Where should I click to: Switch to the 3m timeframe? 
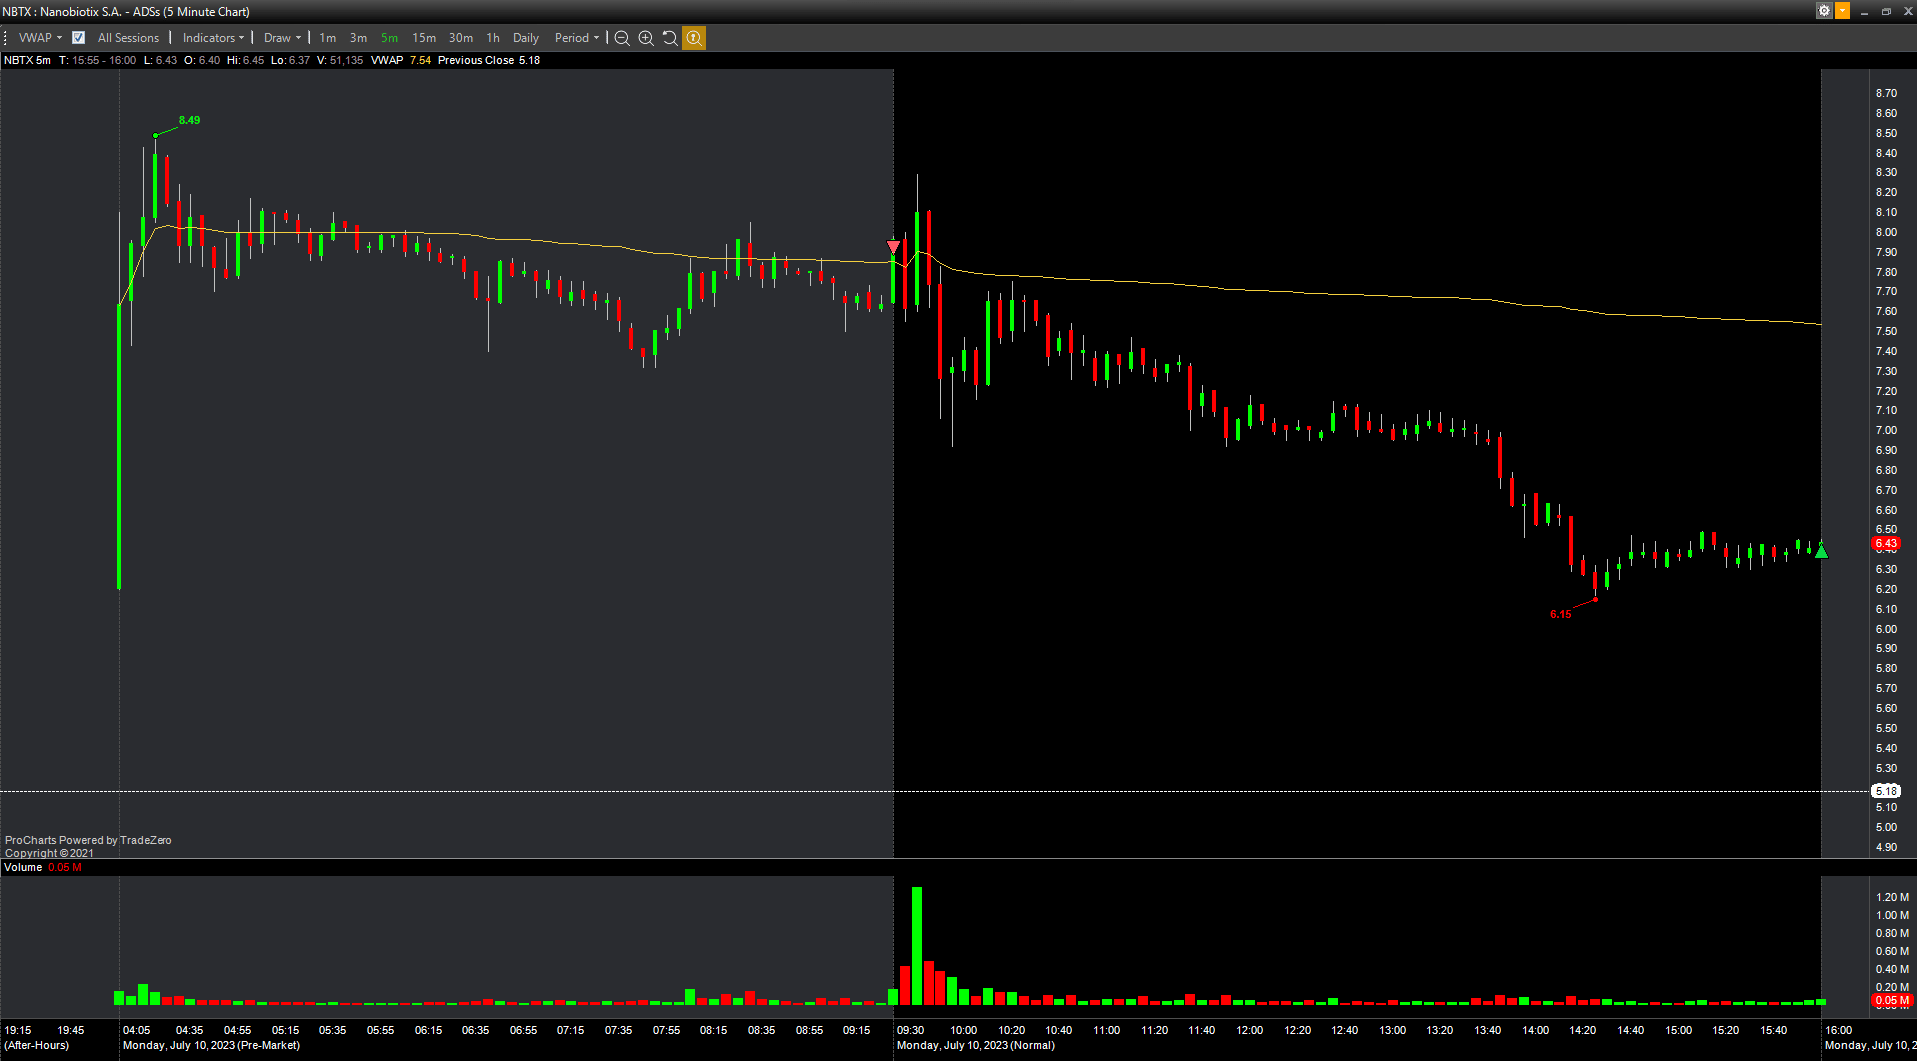click(358, 38)
